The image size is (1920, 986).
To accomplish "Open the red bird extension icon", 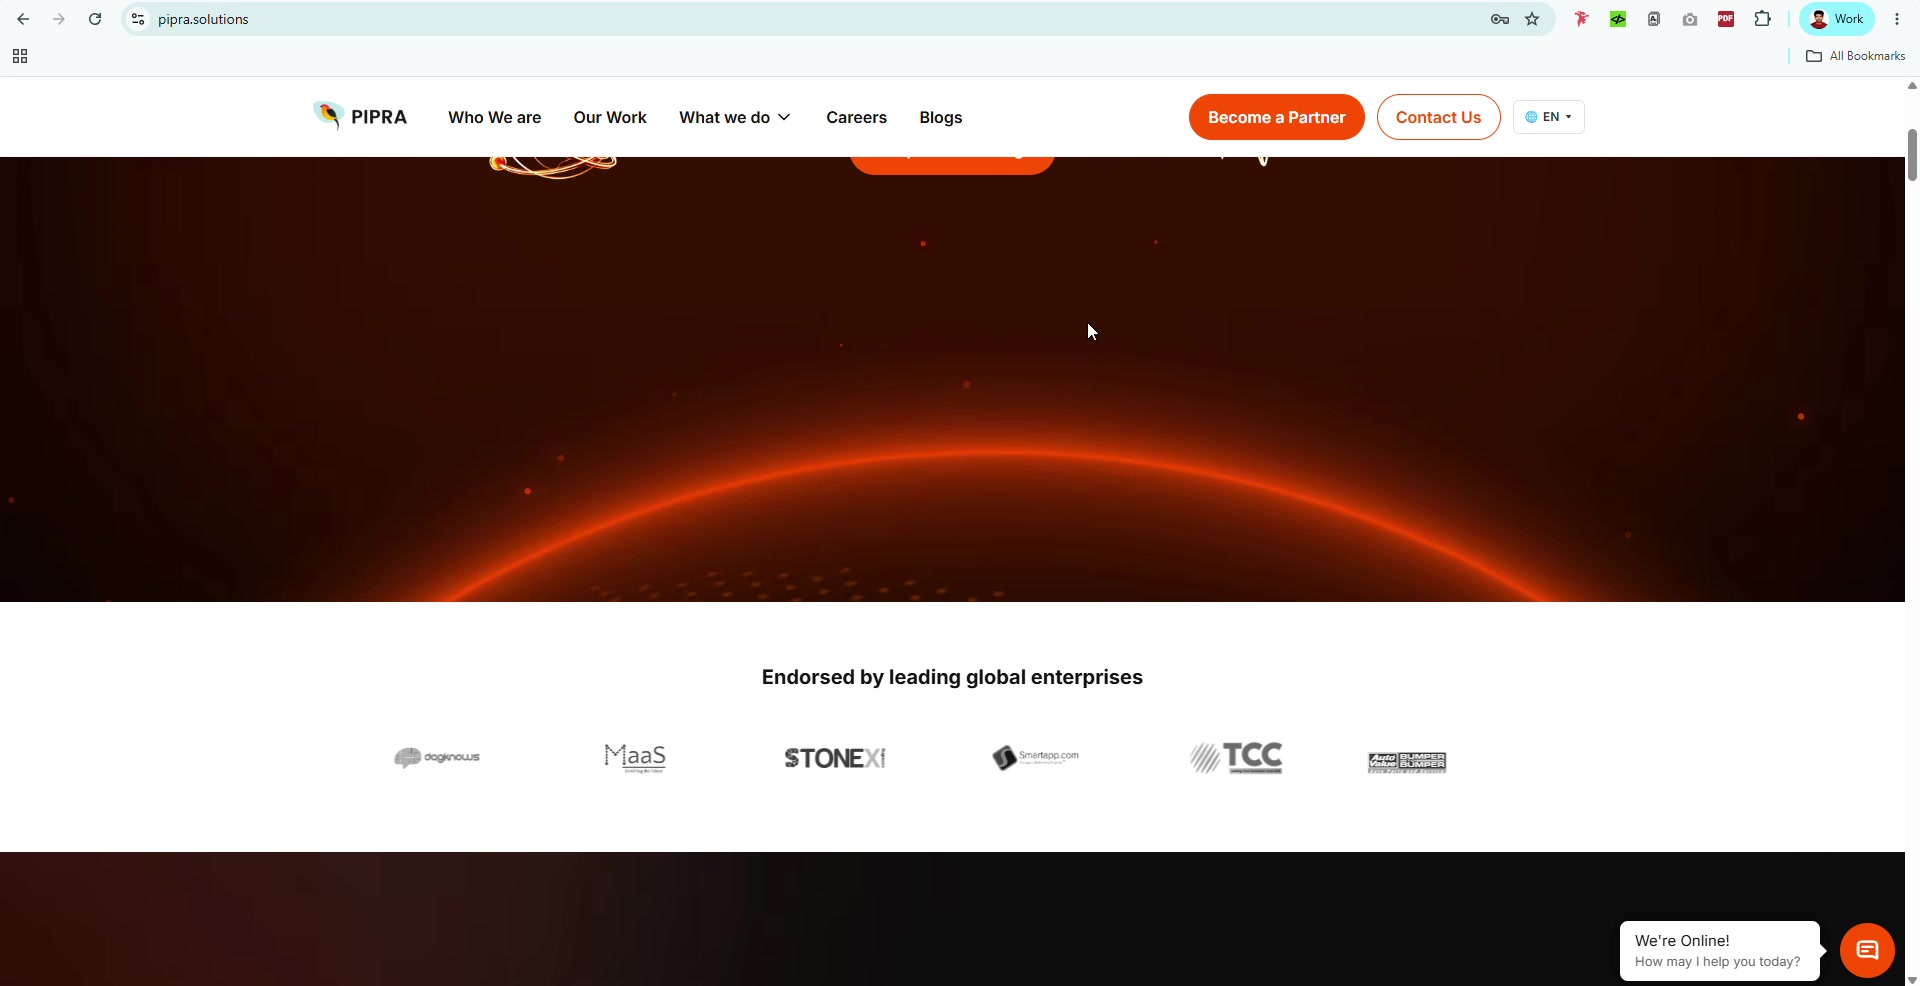I will [1582, 19].
